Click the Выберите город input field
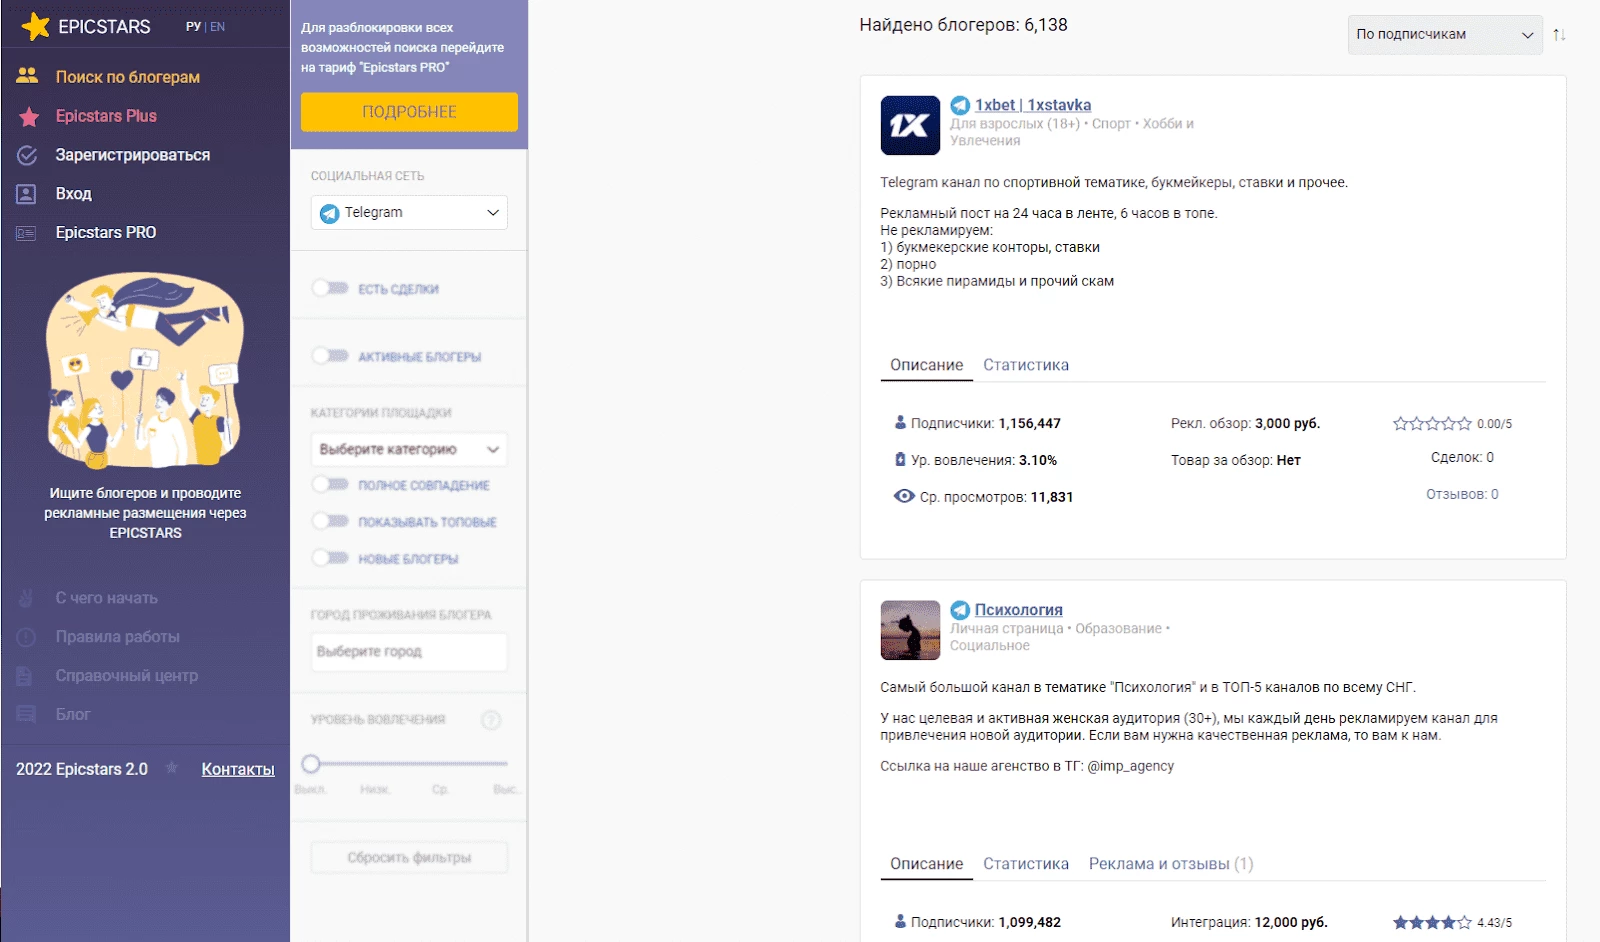This screenshot has width=1600, height=942. coord(409,652)
